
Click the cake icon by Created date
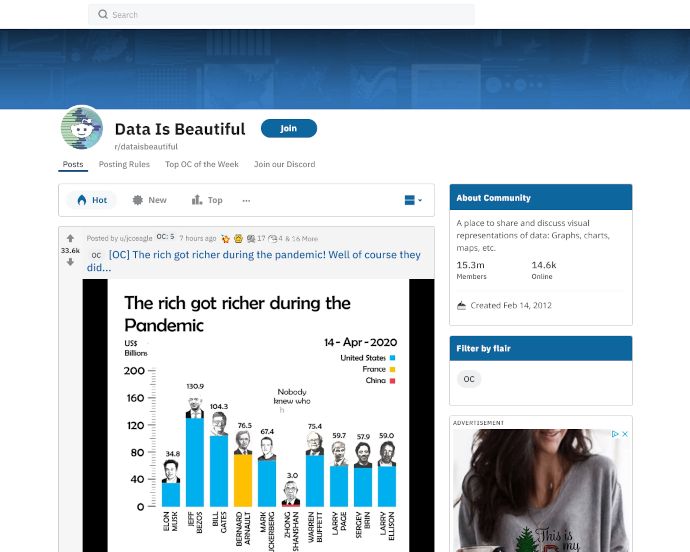pos(461,305)
